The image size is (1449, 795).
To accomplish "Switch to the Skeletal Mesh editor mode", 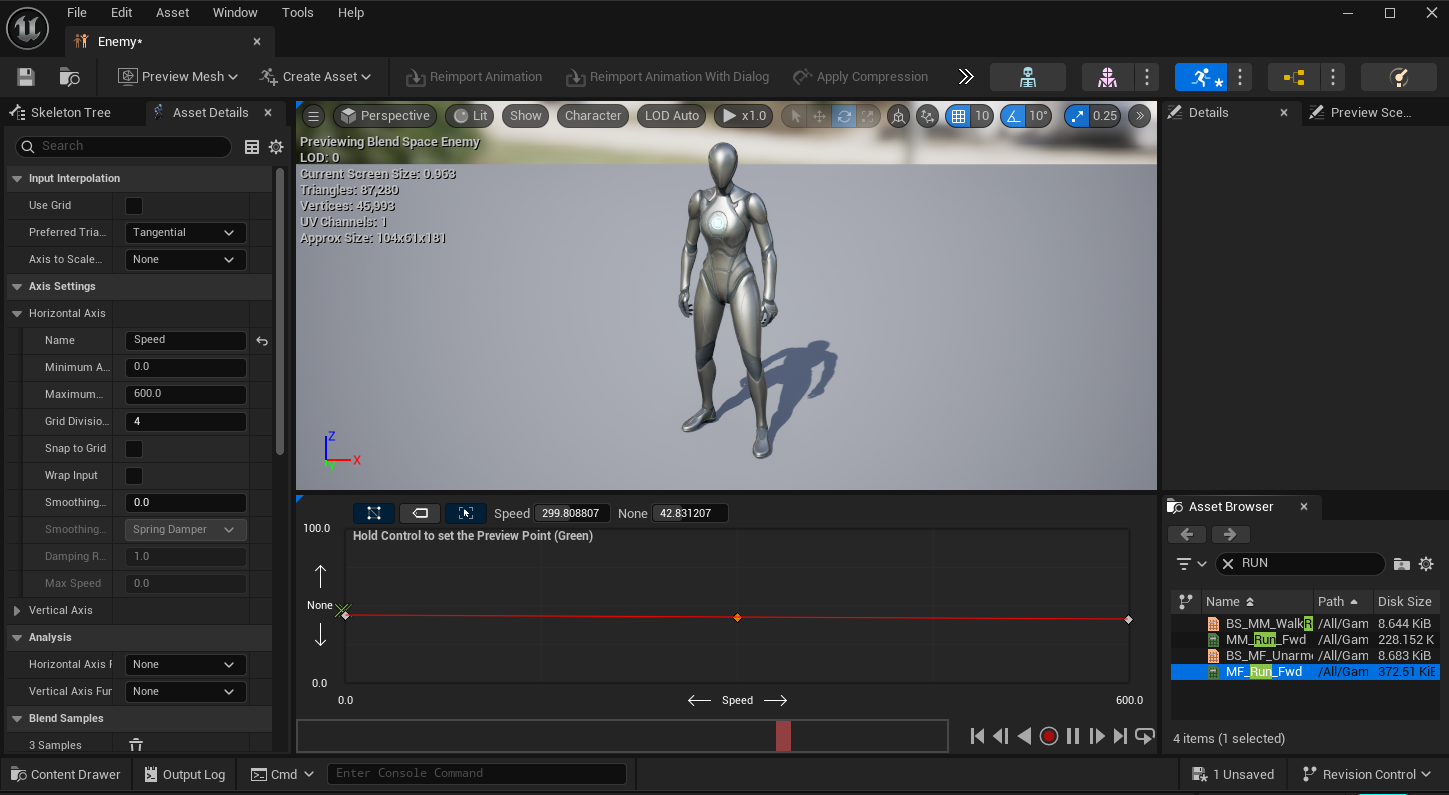I will [1107, 77].
